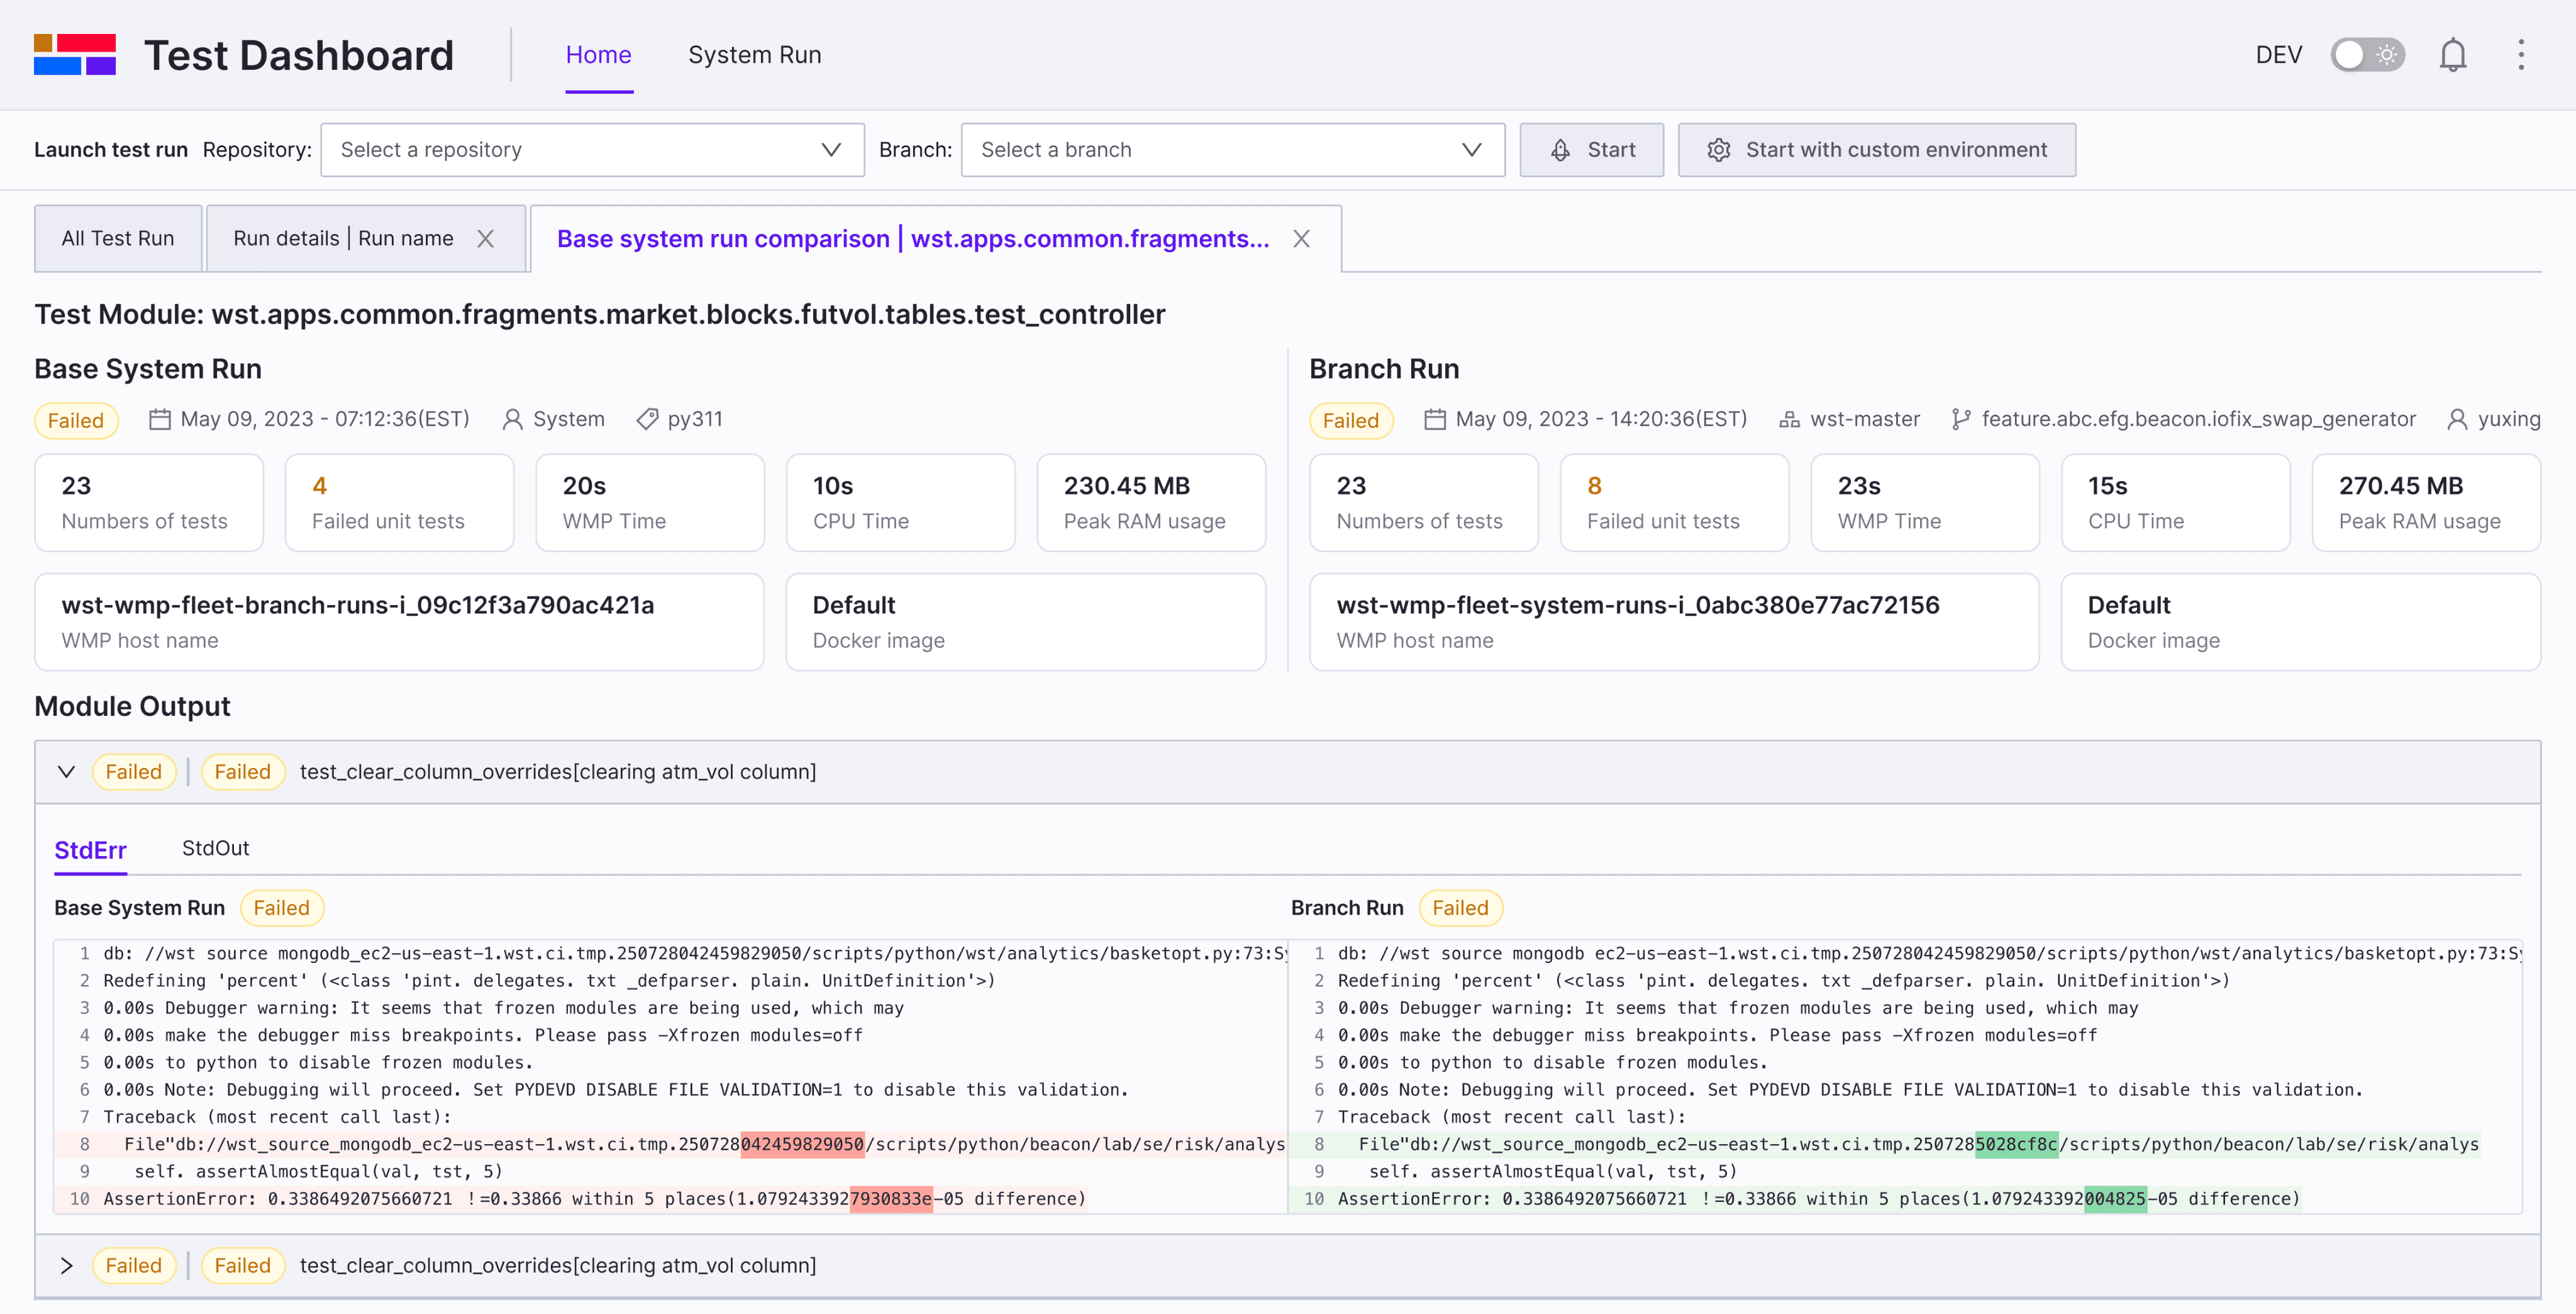
Task: Collapse the first test_clear_column_overrides row
Action: click(x=66, y=772)
